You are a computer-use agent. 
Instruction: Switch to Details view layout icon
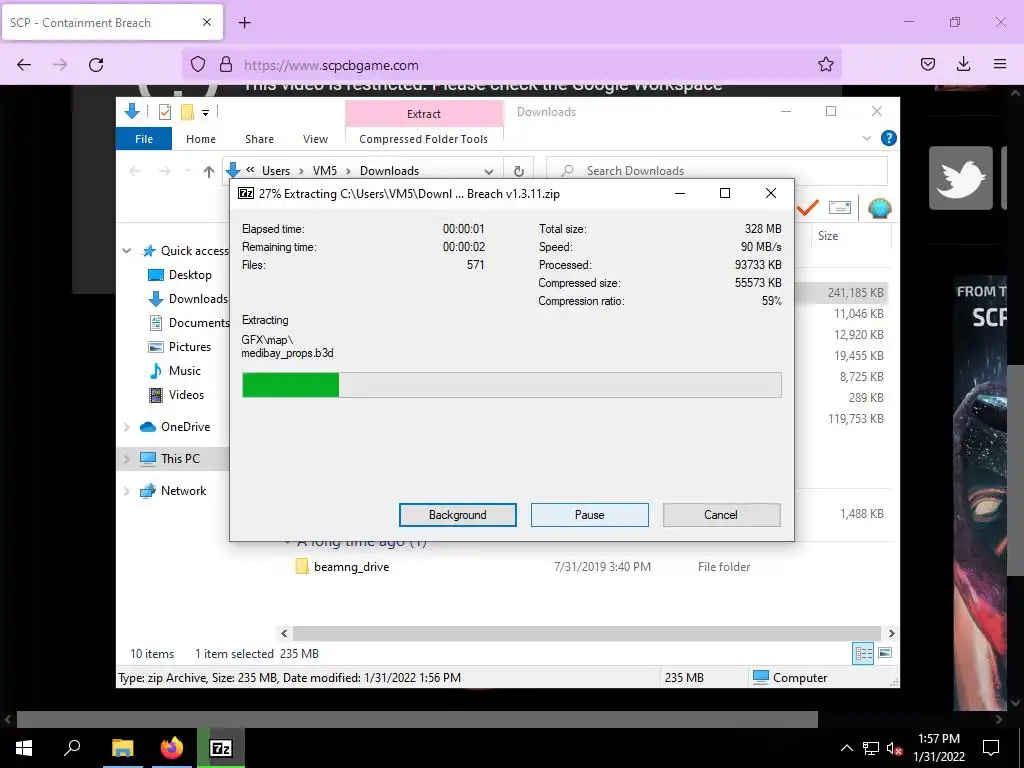[863, 653]
